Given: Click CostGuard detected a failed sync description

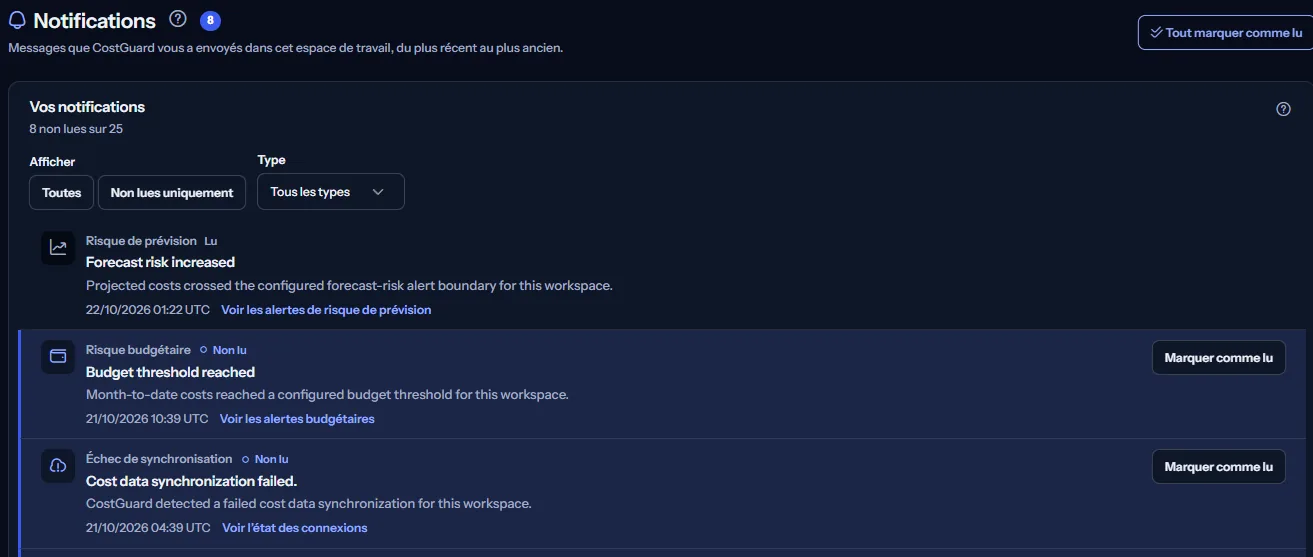Looking at the screenshot, I should 308,504.
